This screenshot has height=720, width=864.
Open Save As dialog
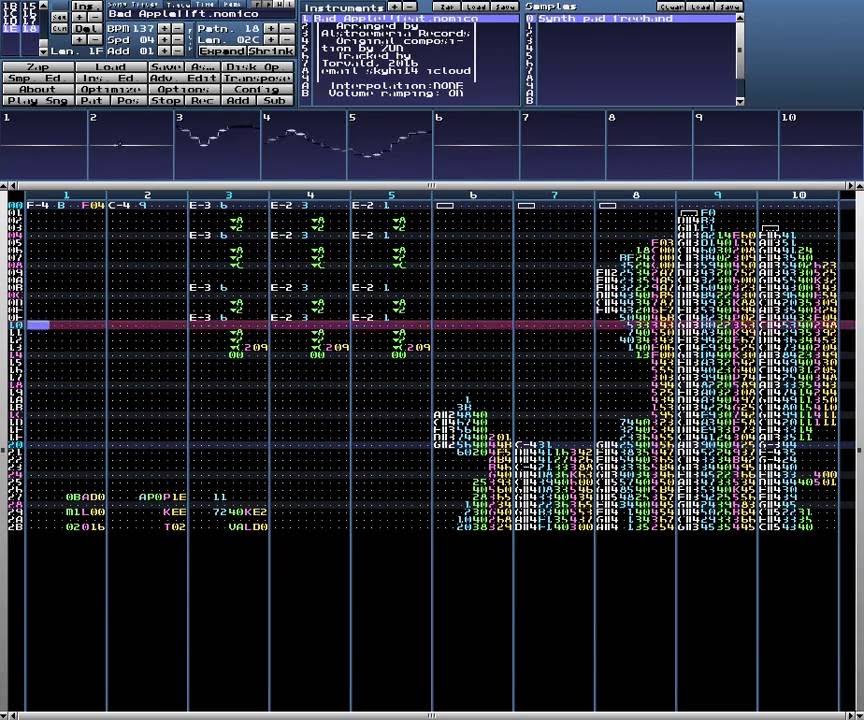click(202, 67)
